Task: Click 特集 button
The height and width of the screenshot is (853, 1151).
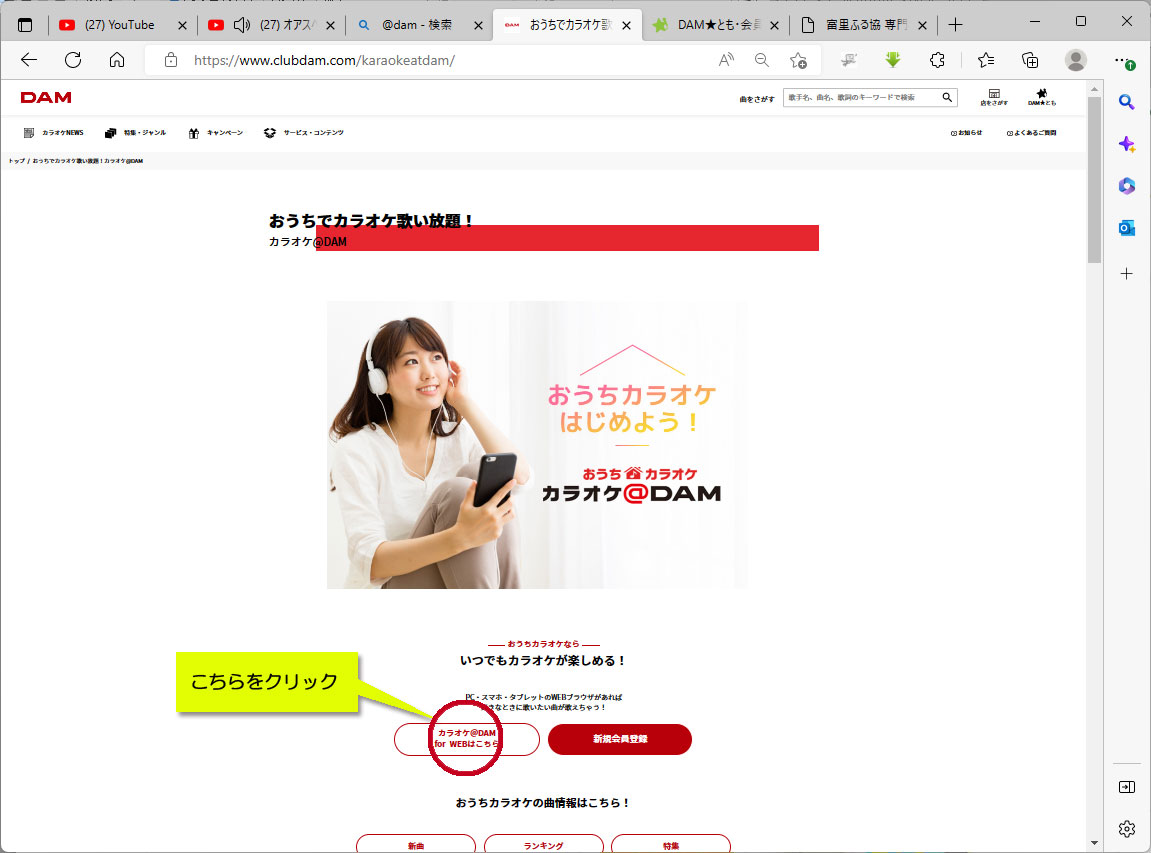Action: point(670,844)
